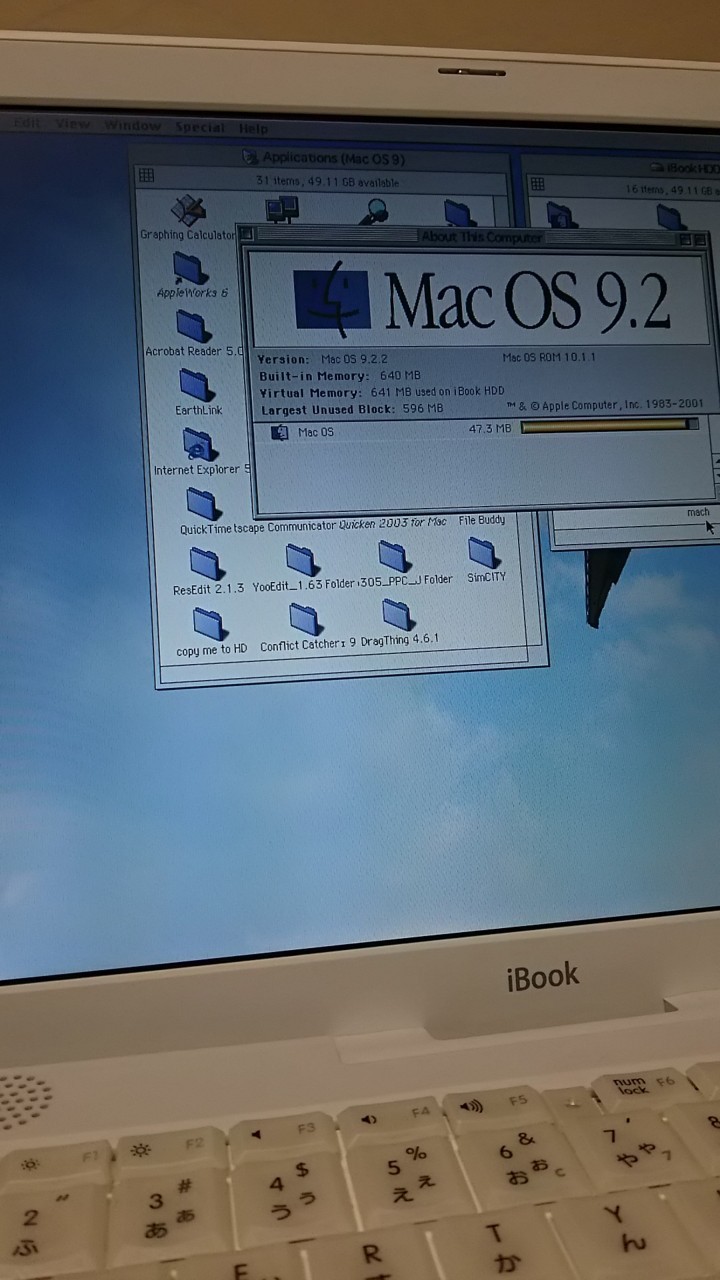Click the Version Mac OS 9.2.2 line
Image resolution: width=720 pixels, height=1280 pixels.
click(x=323, y=359)
